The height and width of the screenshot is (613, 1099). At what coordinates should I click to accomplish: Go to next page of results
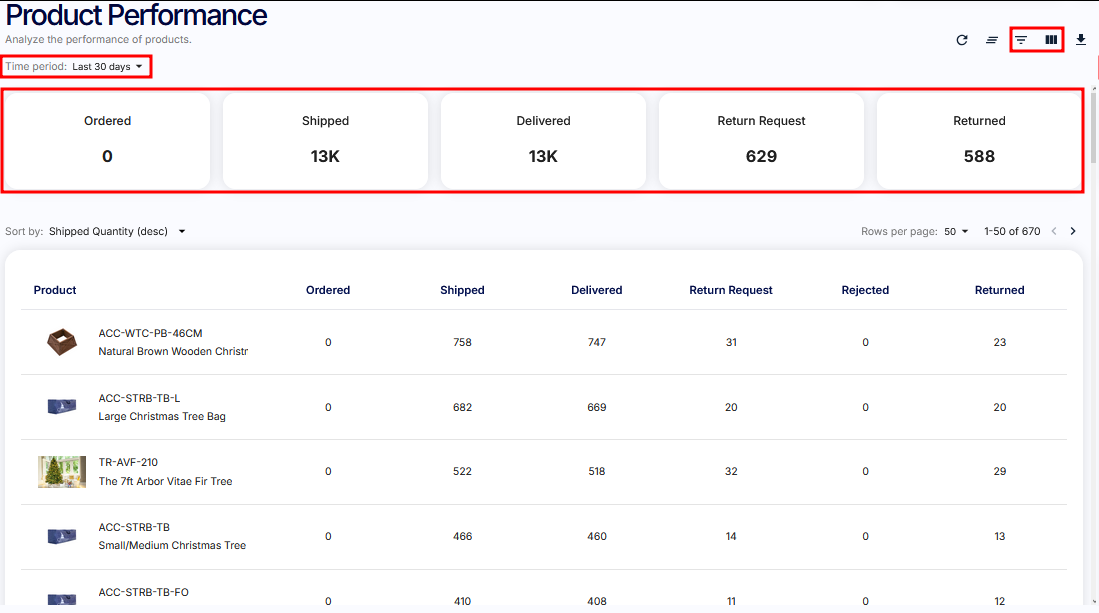1073,231
